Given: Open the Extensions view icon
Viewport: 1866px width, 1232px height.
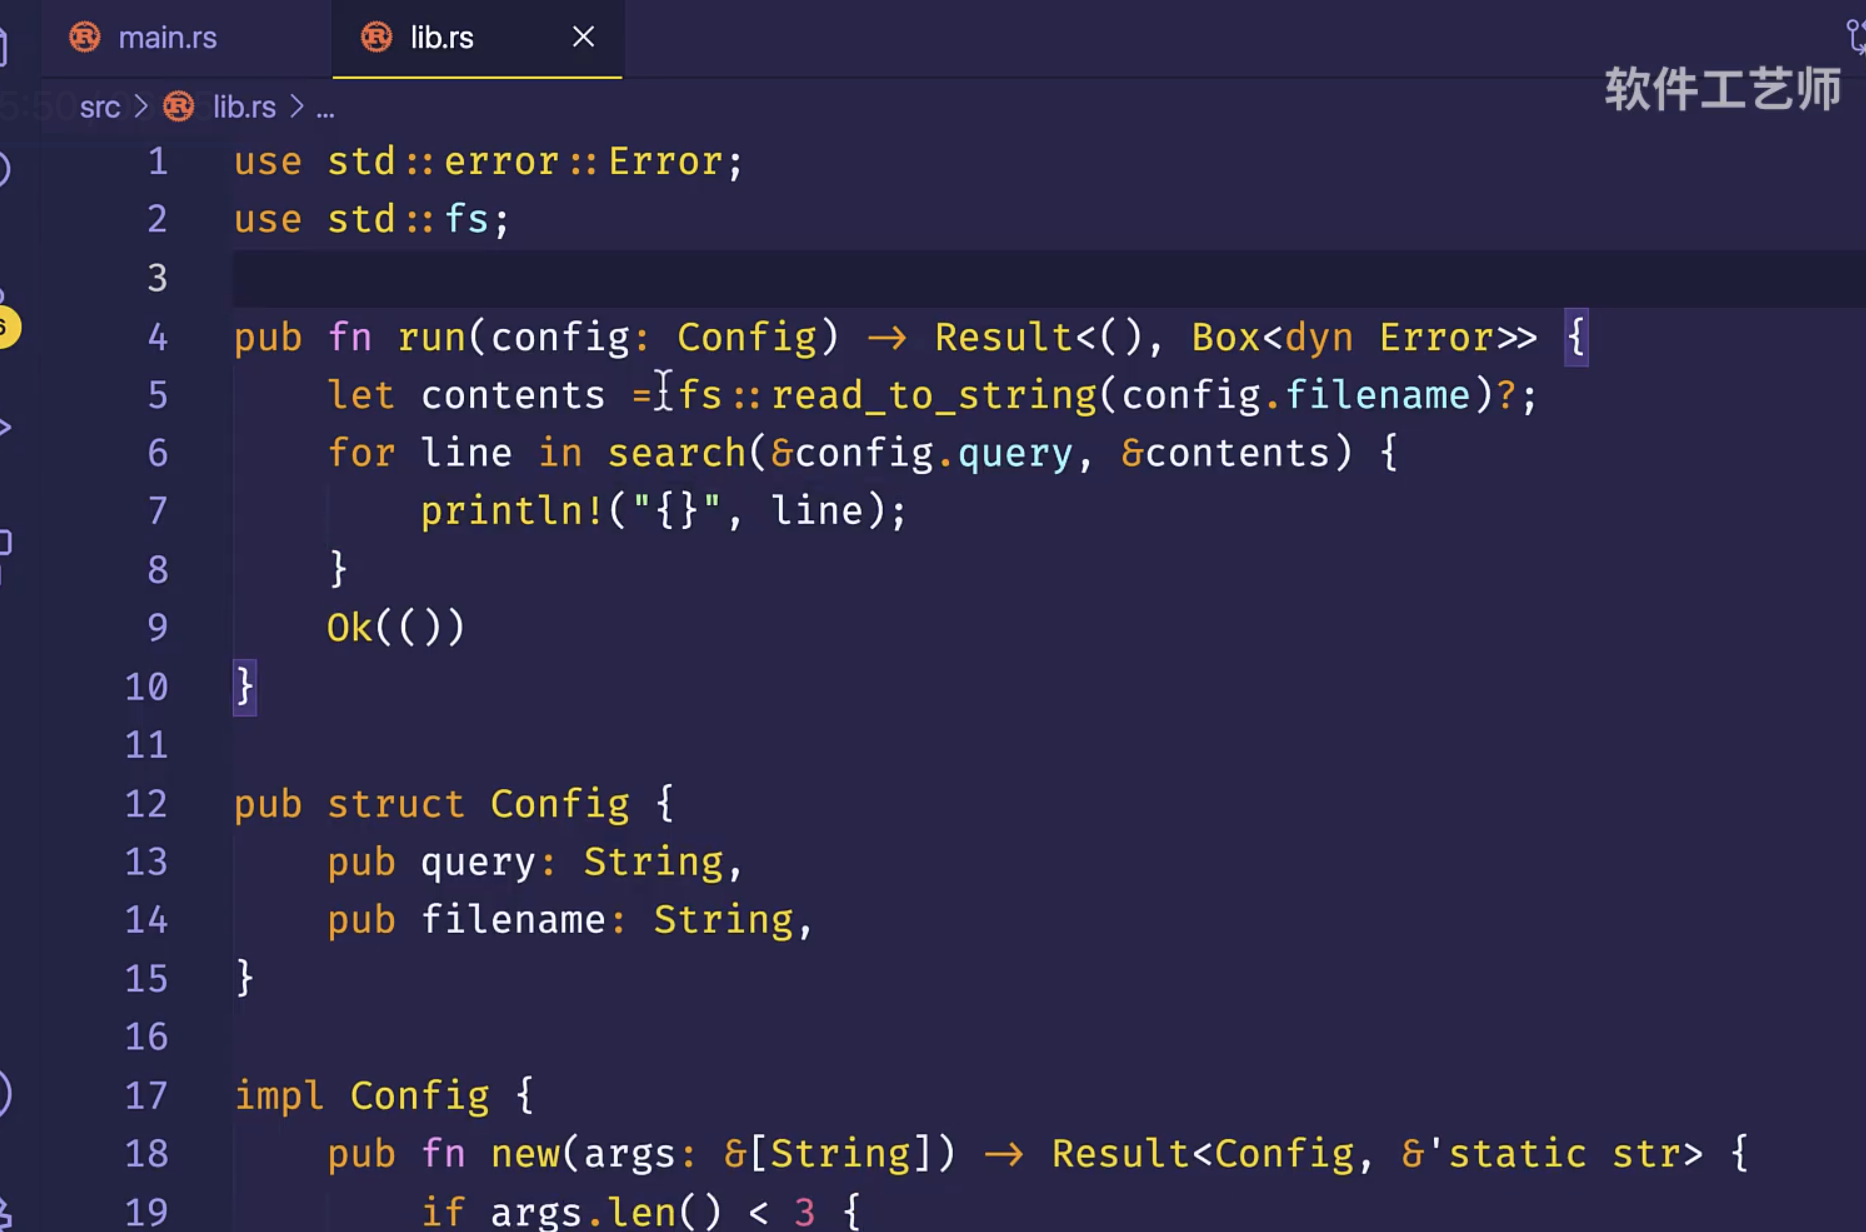Looking at the screenshot, I should [x=5, y=544].
